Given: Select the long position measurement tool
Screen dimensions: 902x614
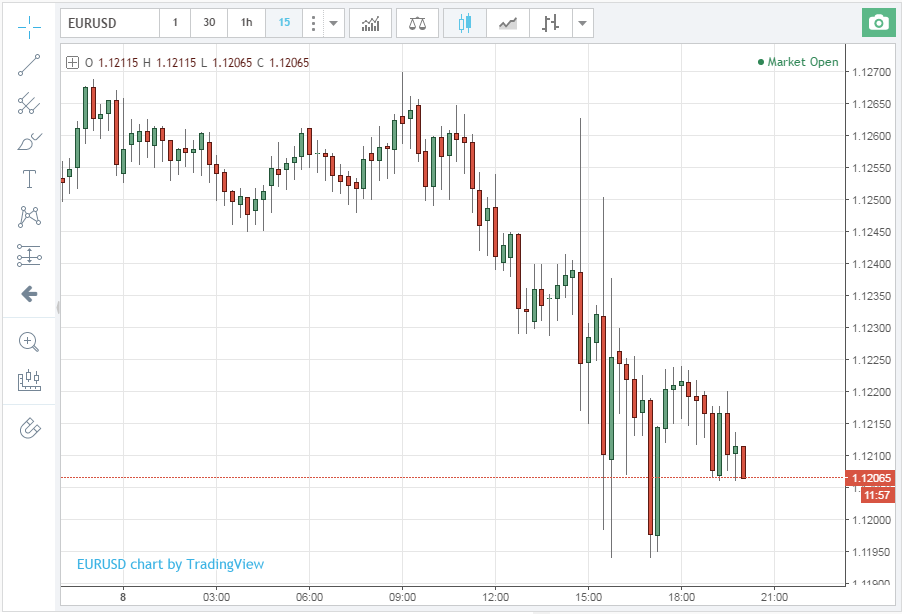Looking at the screenshot, I should (29, 255).
